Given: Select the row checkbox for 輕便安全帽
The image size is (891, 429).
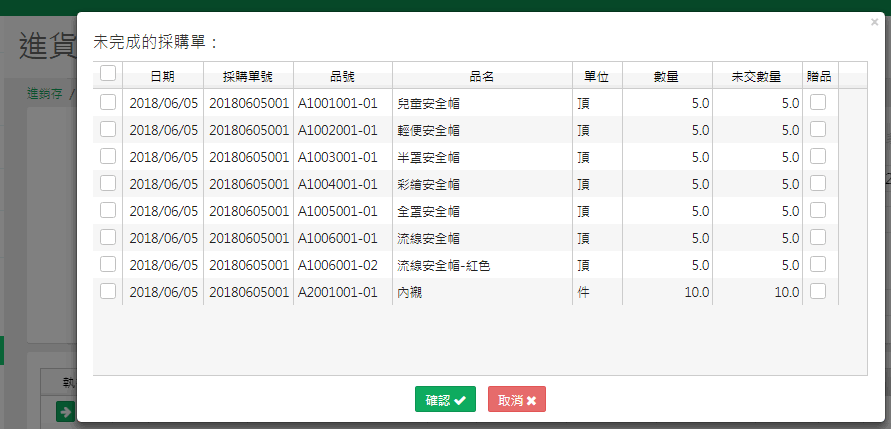Looking at the screenshot, I should 108,129.
